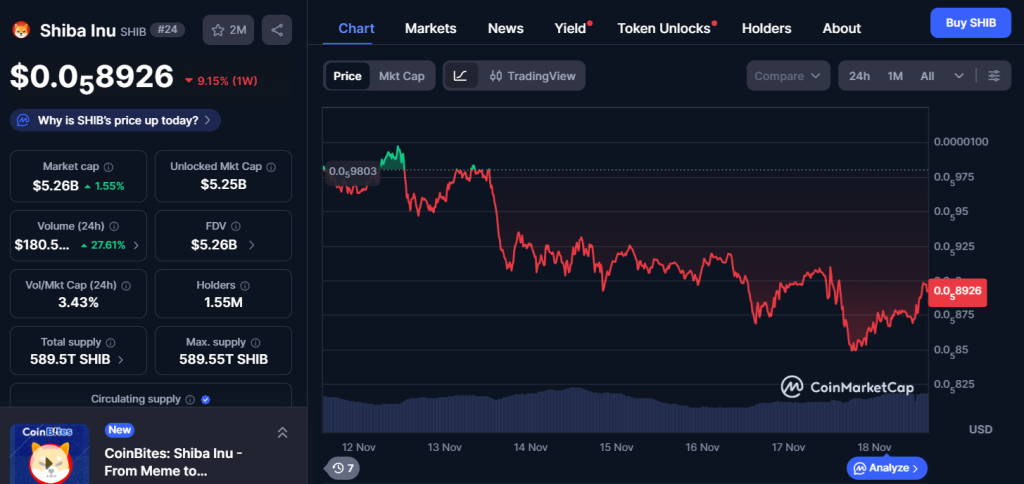
Task: Open the Compare dropdown
Action: 789,76
